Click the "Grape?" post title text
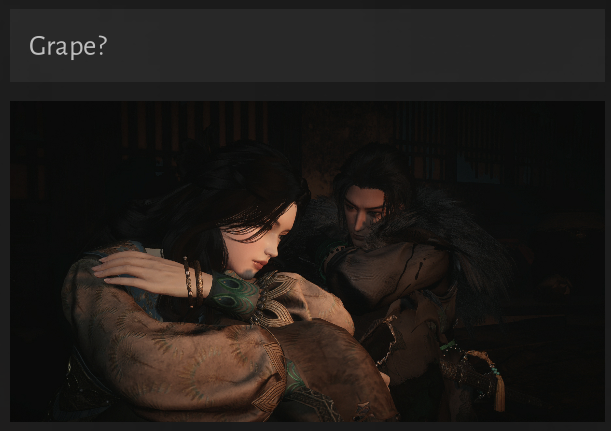Viewport: 611px width, 431px height. pyautogui.click(x=68, y=46)
